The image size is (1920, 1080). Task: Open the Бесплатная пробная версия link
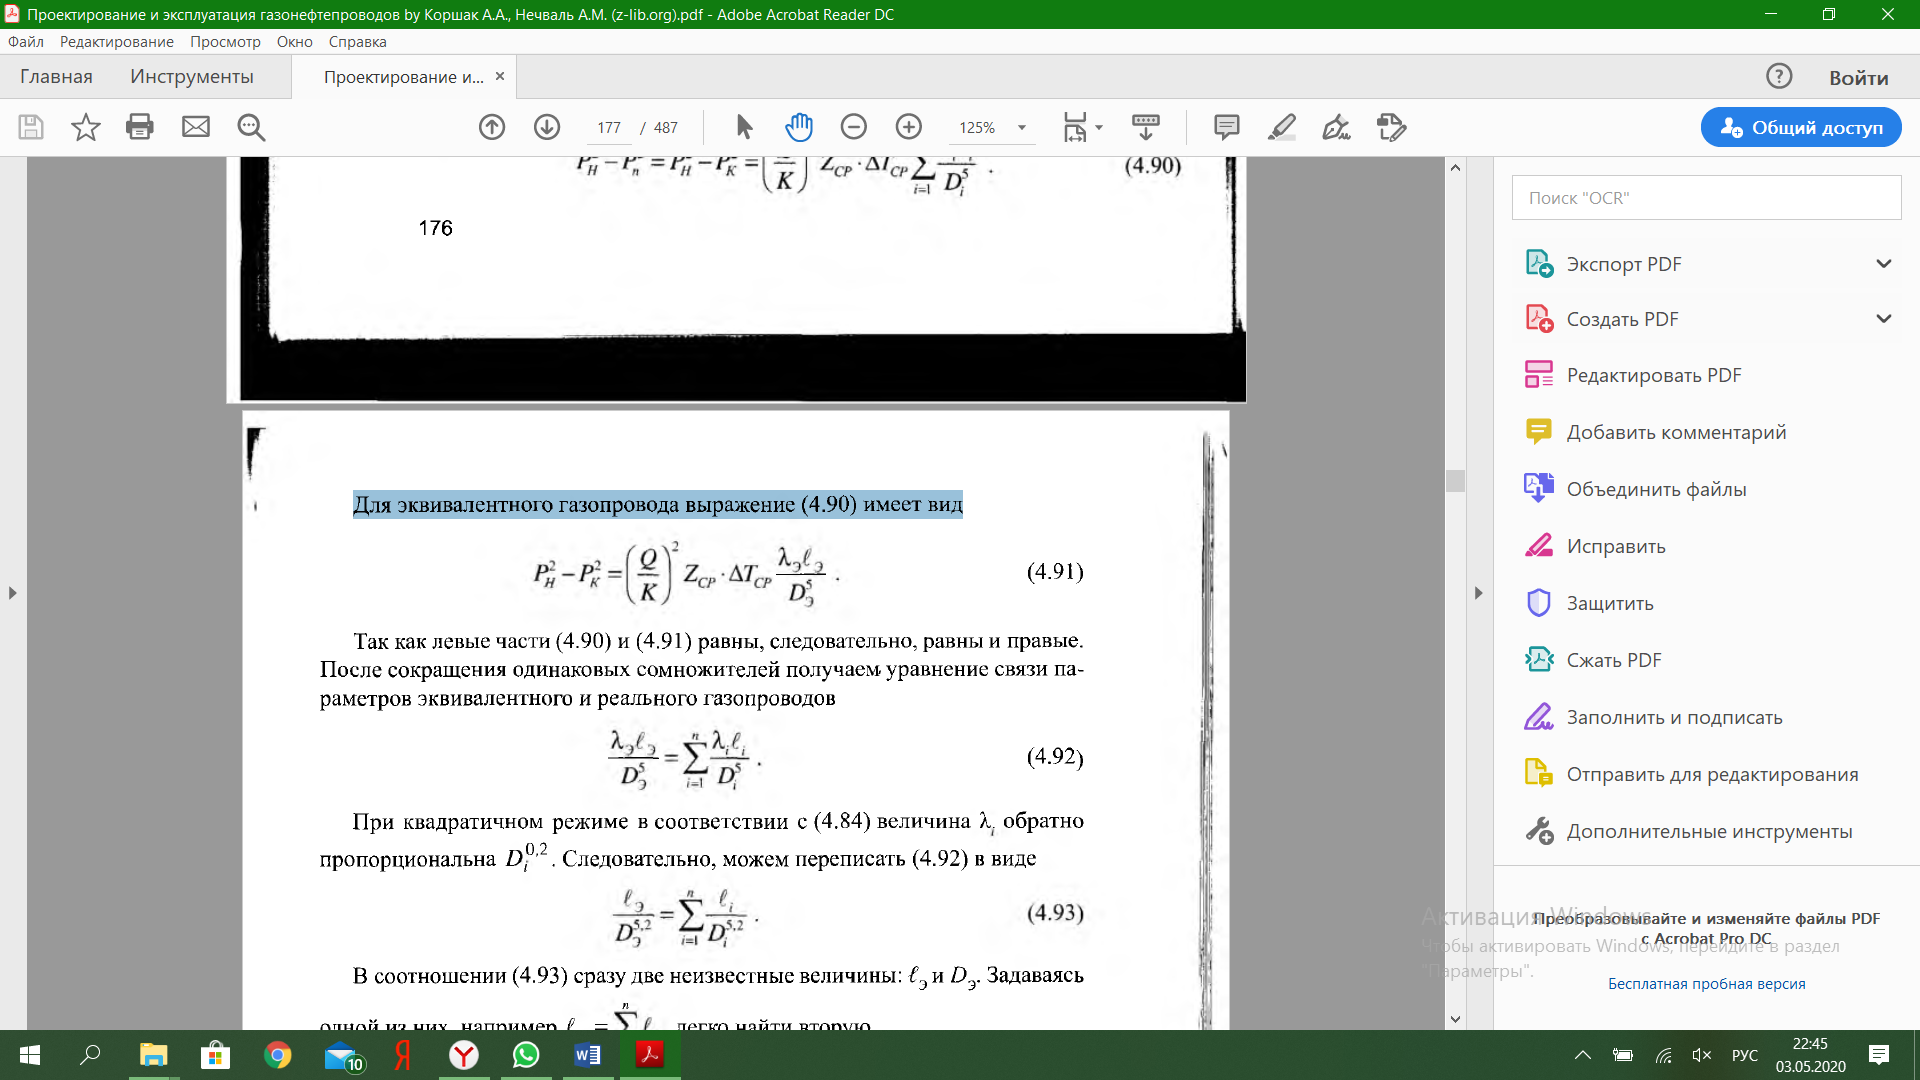(x=1706, y=984)
